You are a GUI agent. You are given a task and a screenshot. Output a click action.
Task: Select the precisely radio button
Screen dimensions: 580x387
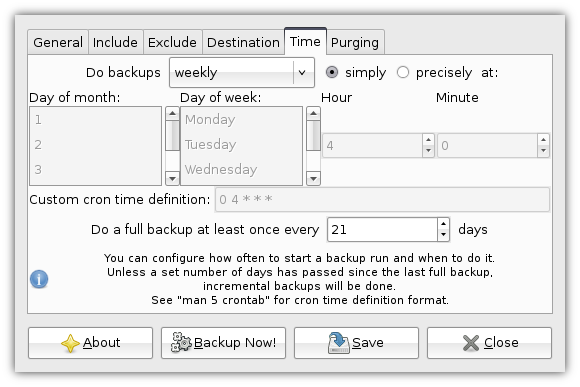click(x=403, y=72)
